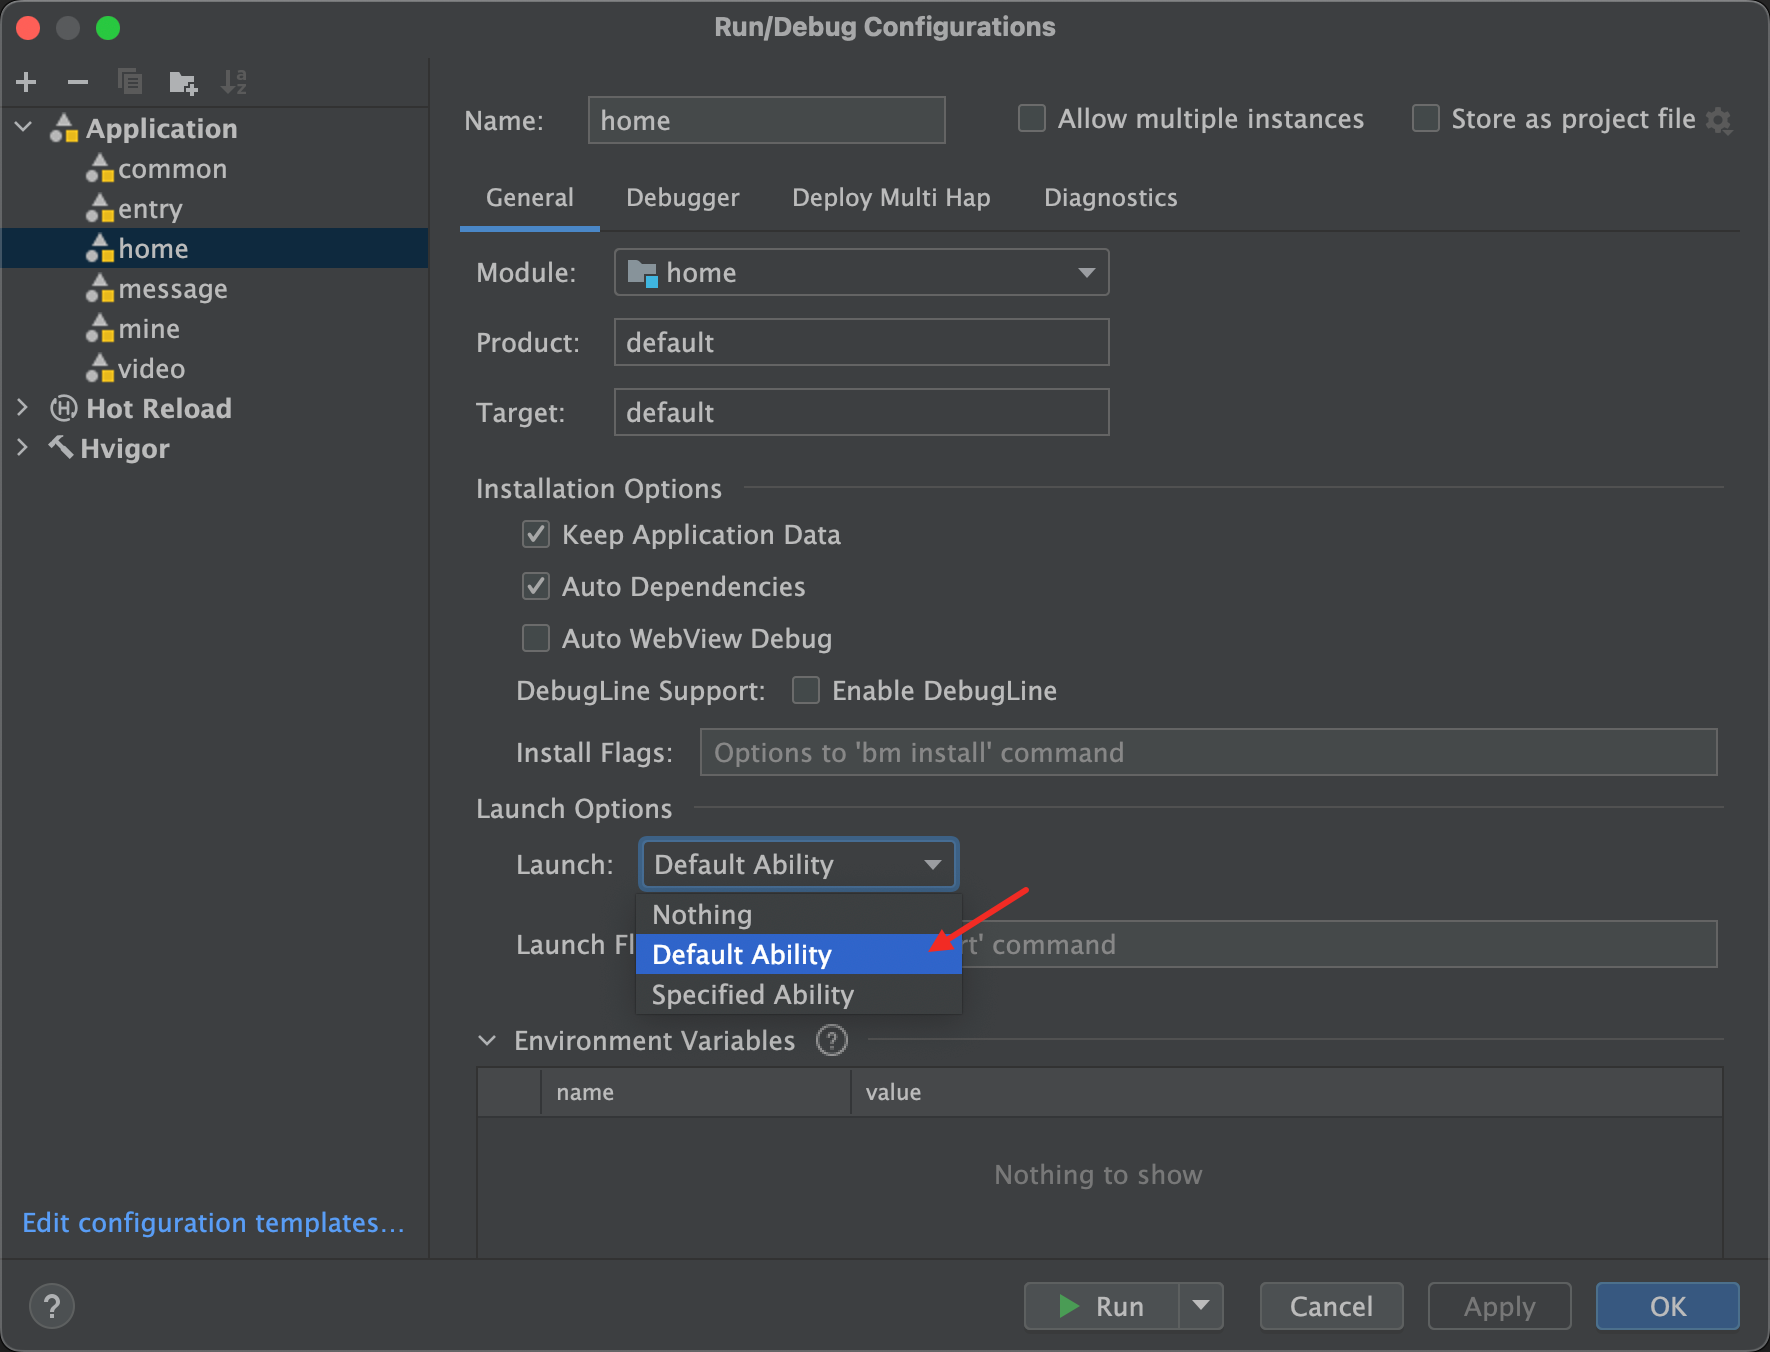Select the home configuration in tree

(x=215, y=249)
